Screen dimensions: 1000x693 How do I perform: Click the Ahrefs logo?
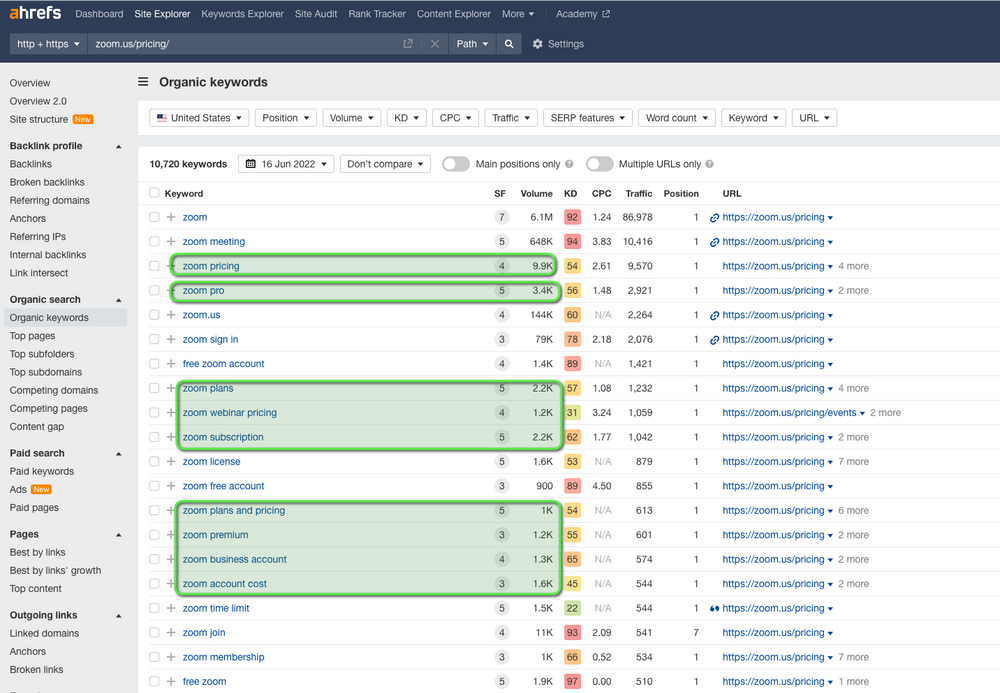(x=34, y=13)
